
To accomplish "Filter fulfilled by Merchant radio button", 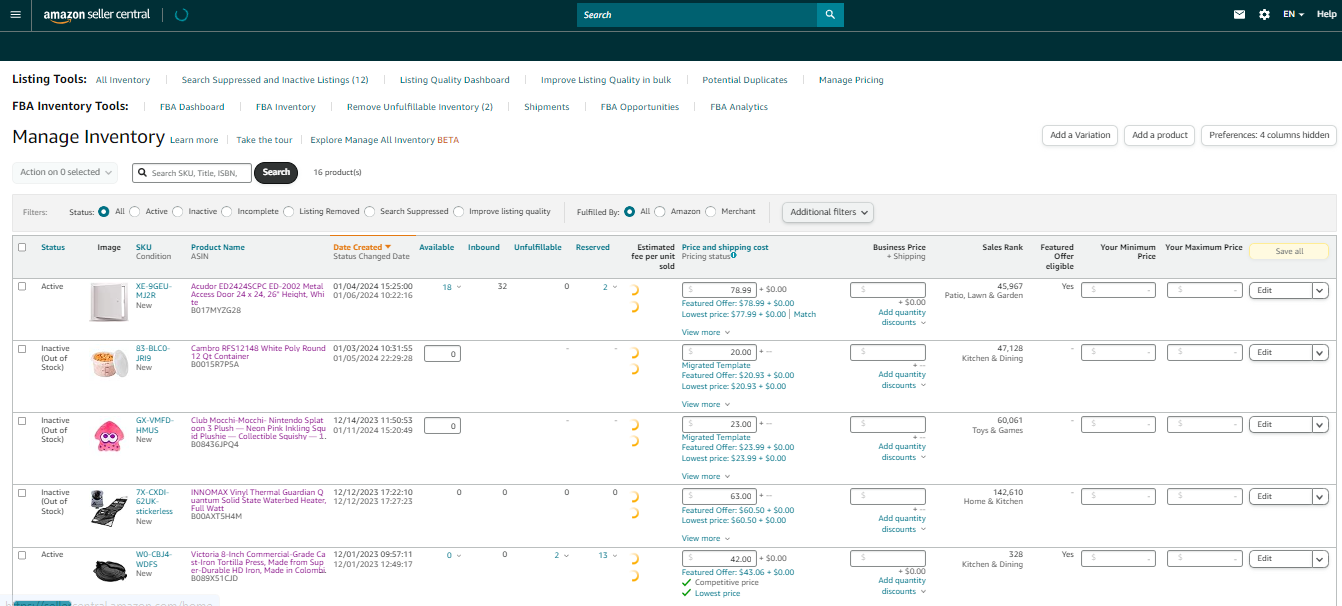I will (711, 212).
